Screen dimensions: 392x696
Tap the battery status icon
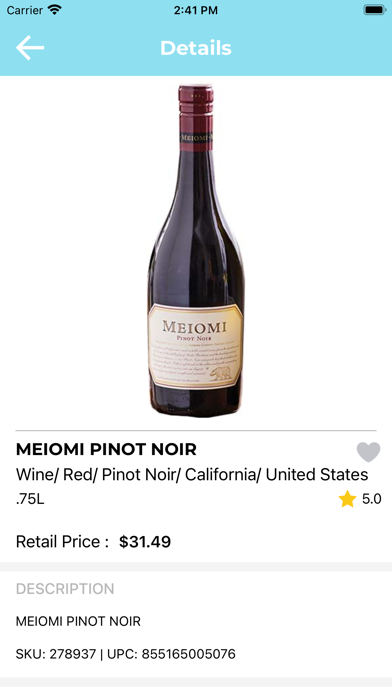coord(374,10)
